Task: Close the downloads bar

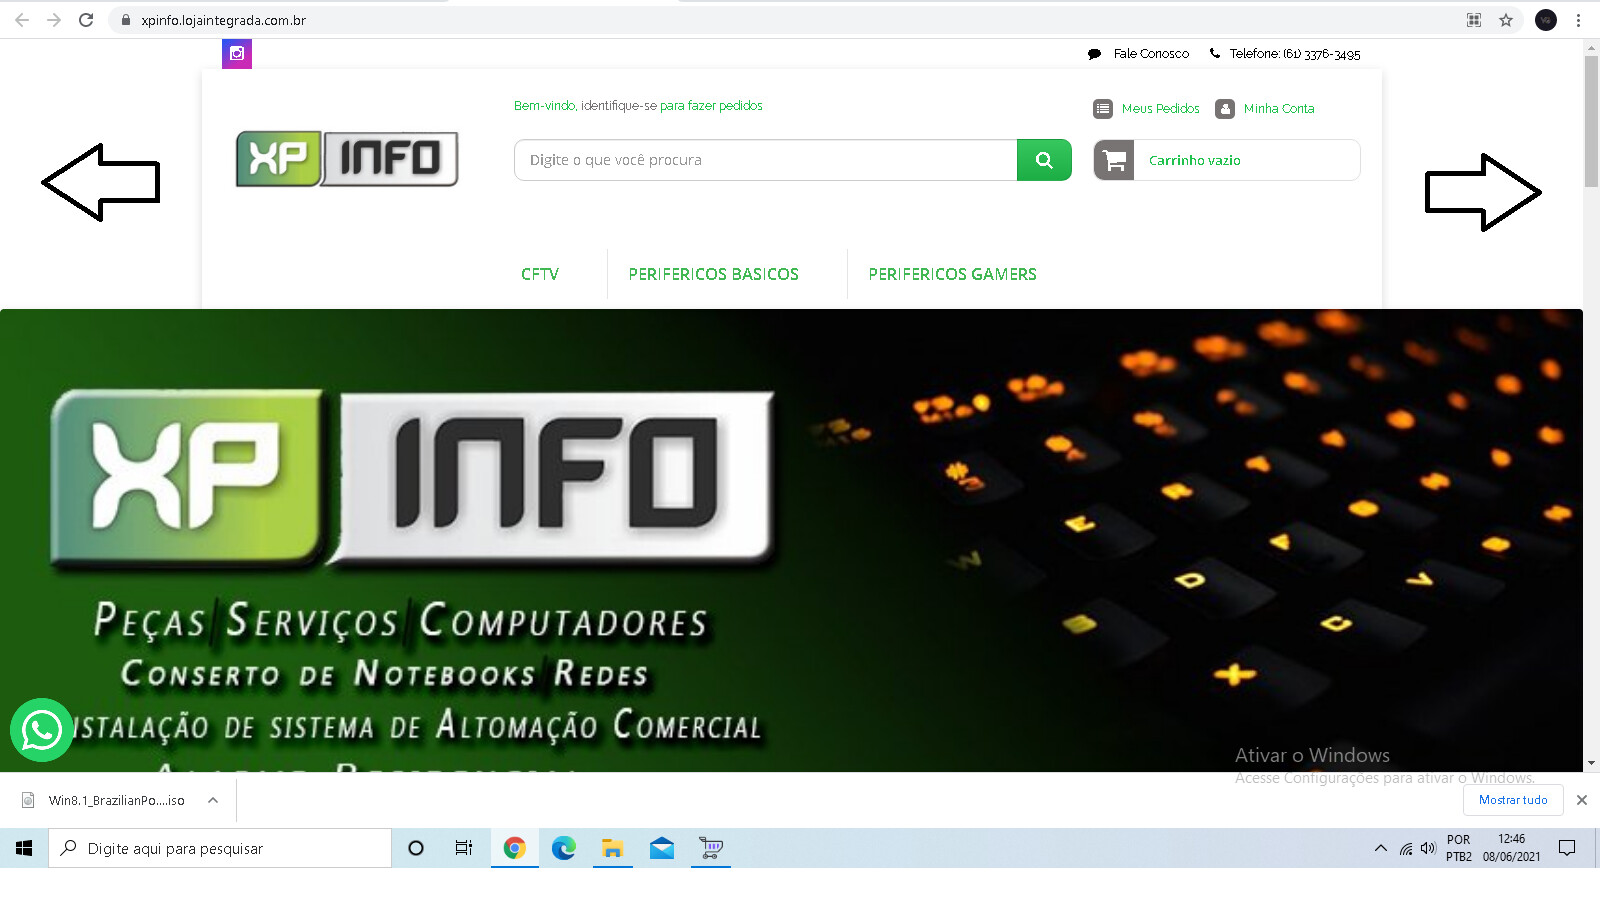Action: pos(1582,800)
